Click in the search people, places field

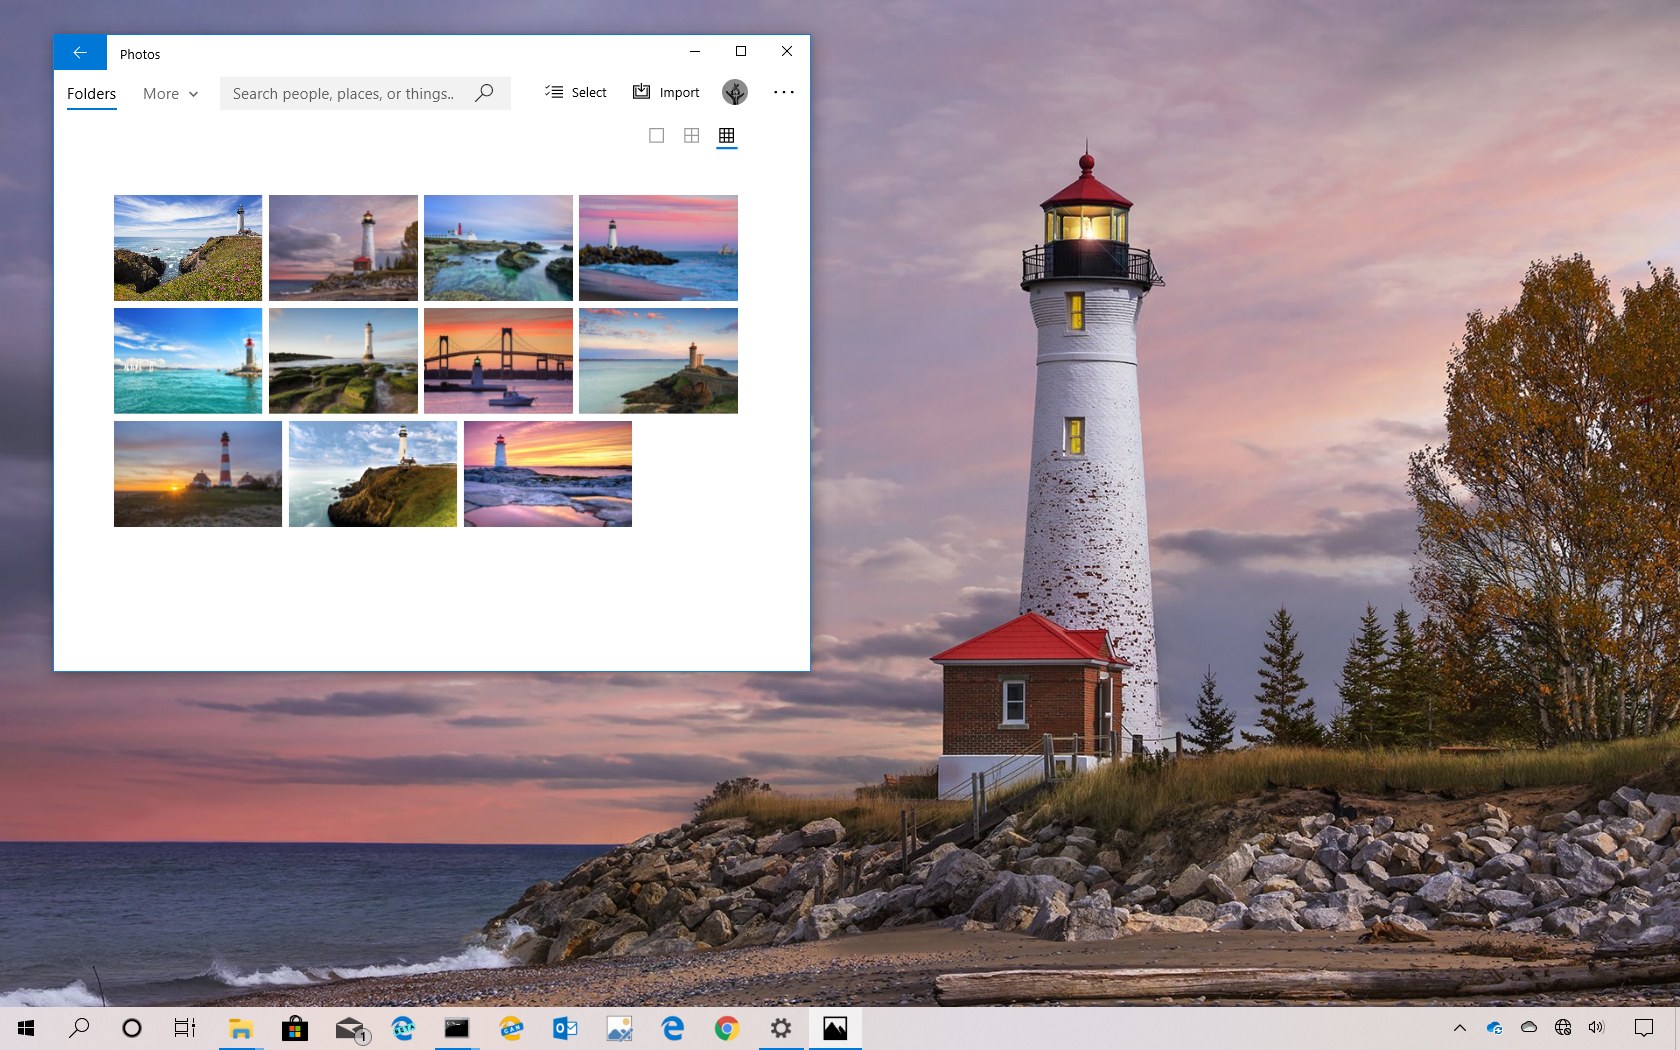[345, 94]
